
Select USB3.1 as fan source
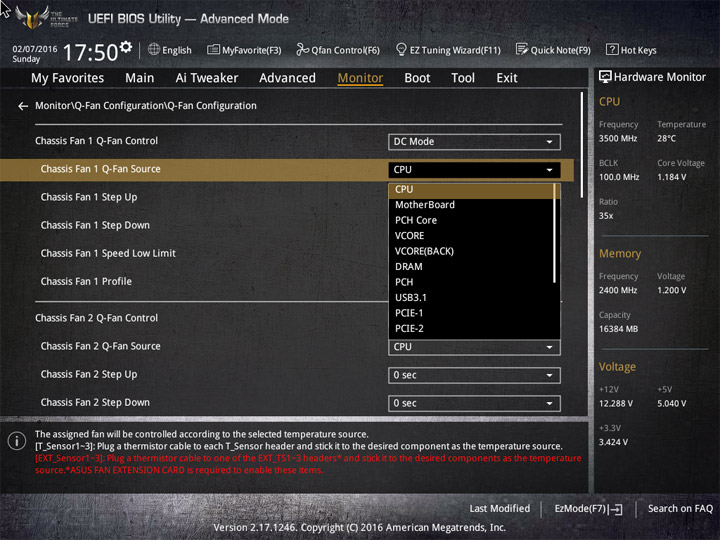pos(471,298)
